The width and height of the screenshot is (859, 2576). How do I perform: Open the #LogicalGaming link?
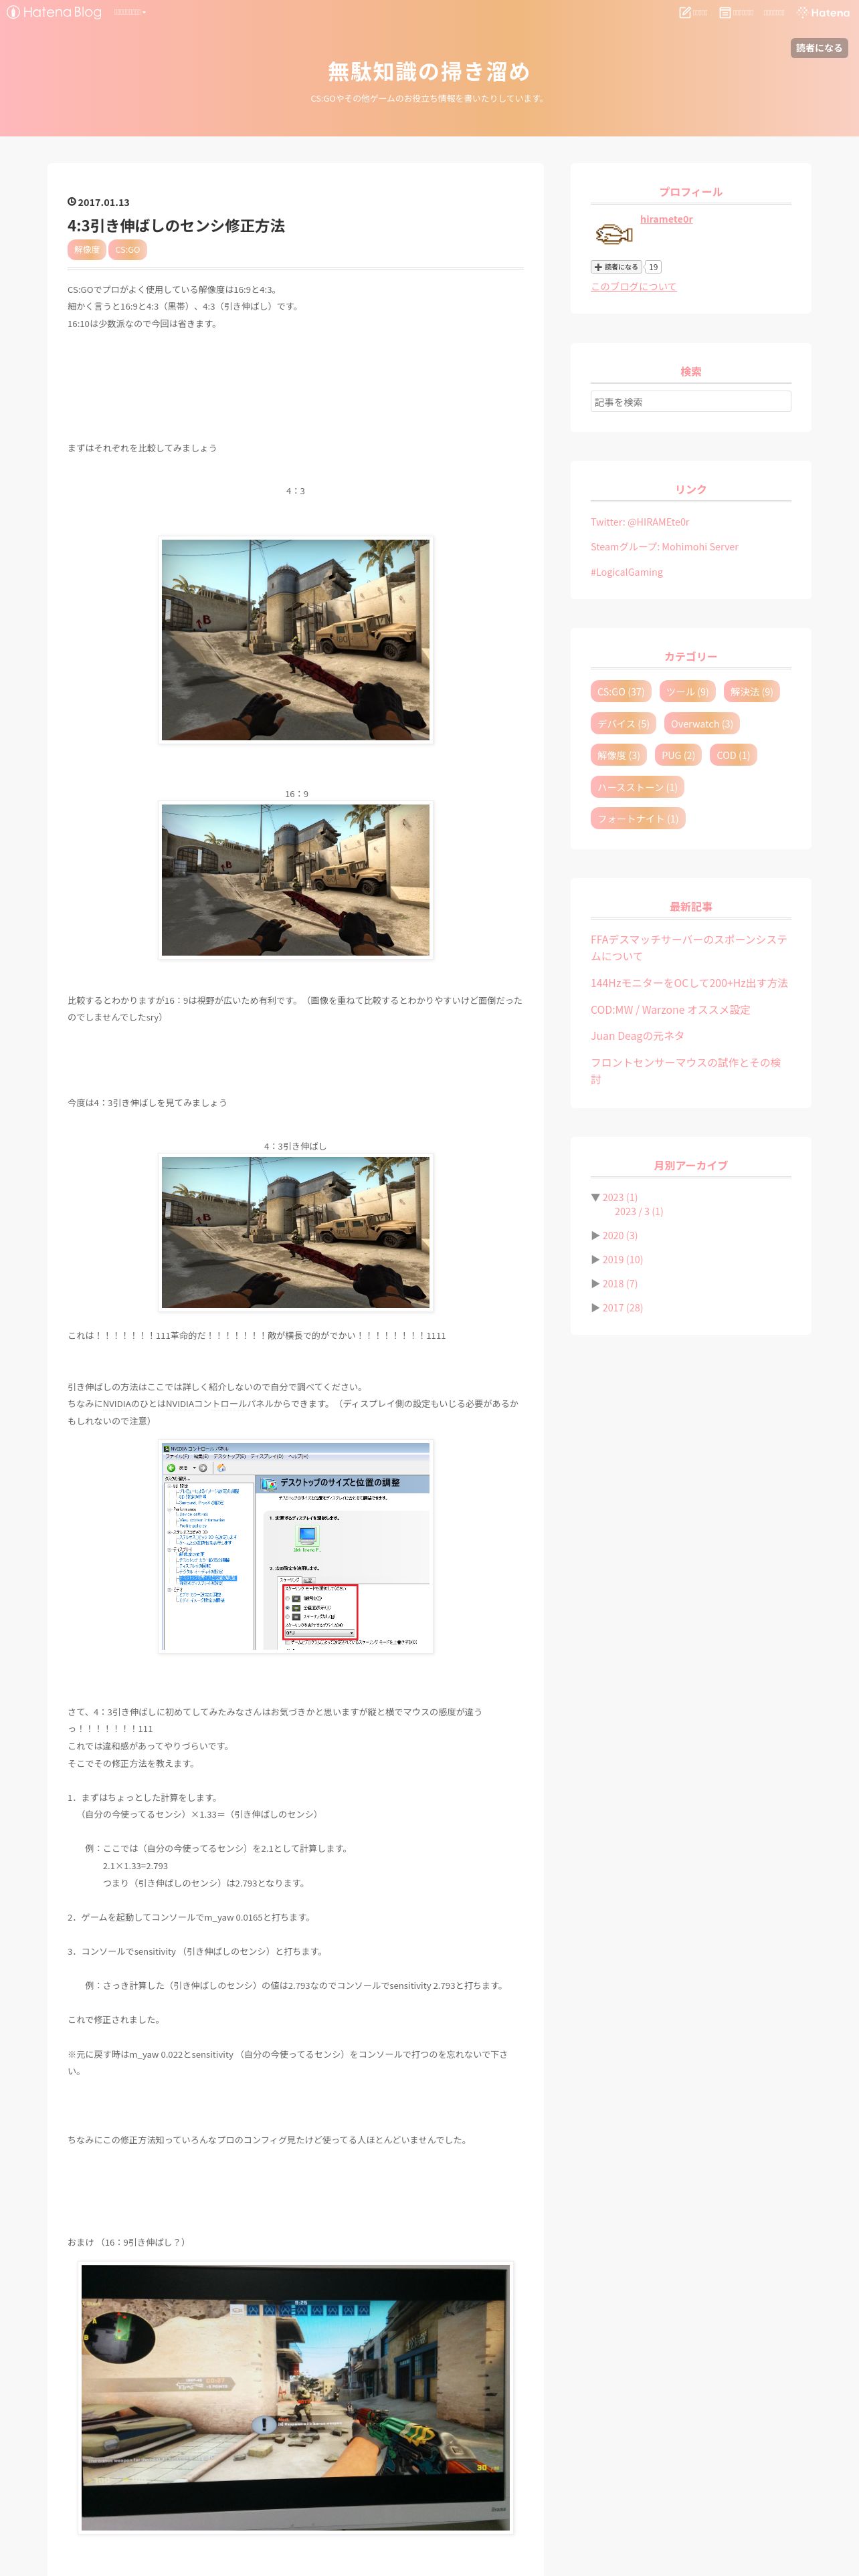tap(626, 572)
